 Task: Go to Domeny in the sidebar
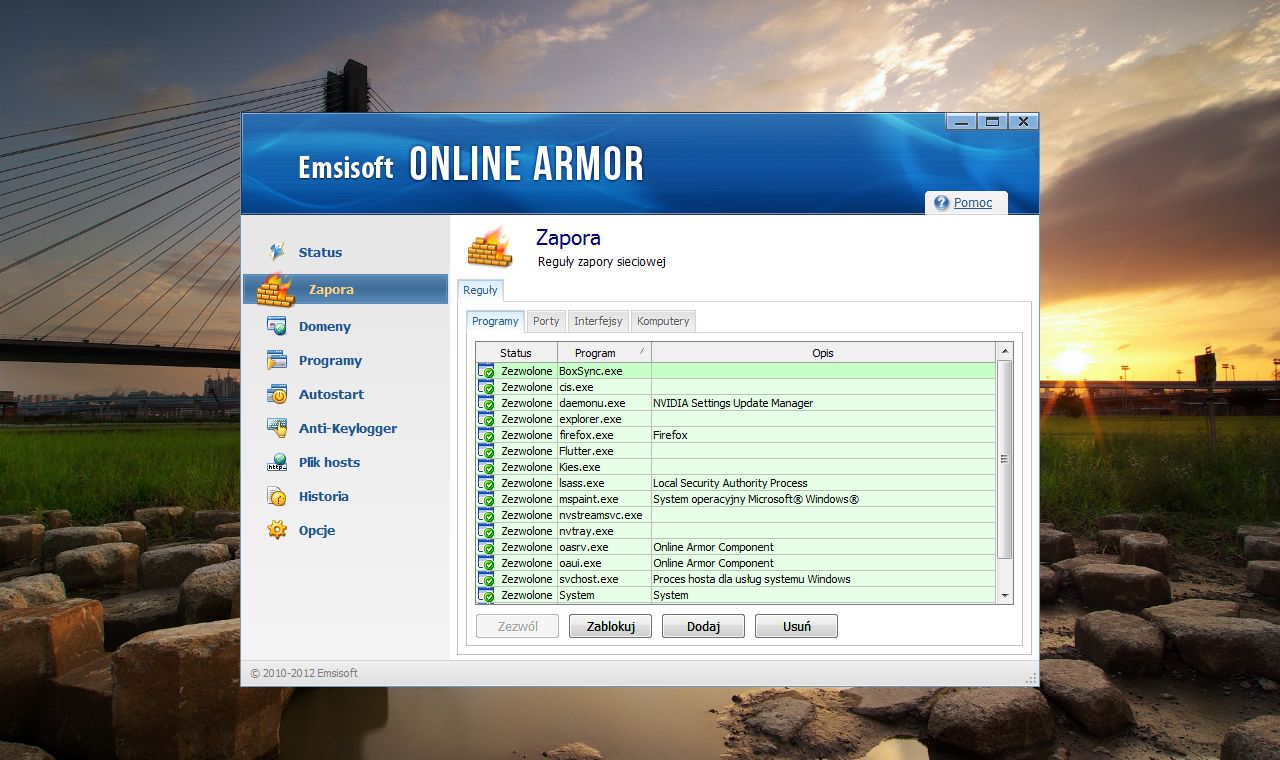324,326
